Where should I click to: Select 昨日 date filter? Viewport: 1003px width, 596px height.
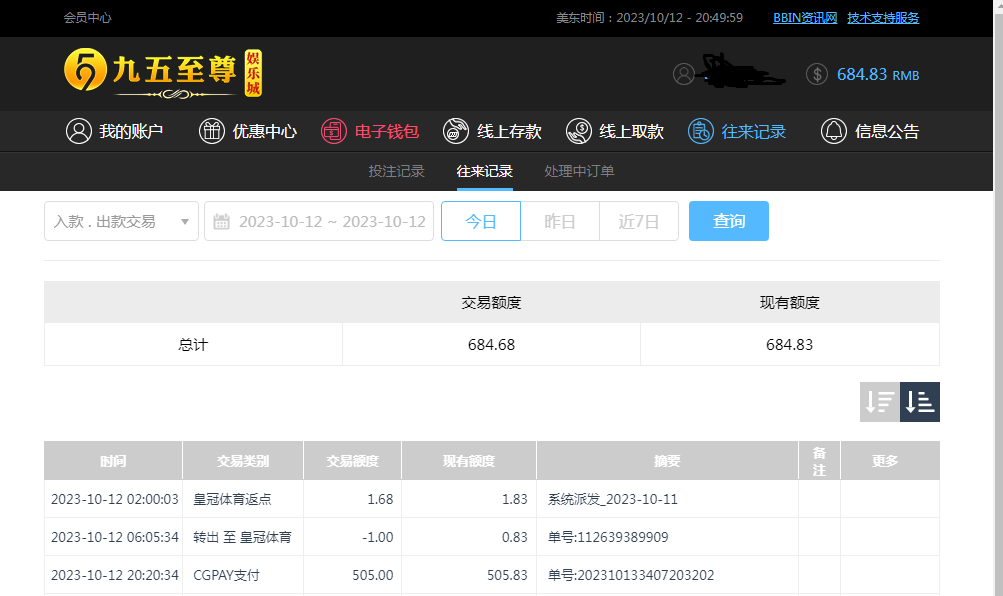[x=560, y=221]
